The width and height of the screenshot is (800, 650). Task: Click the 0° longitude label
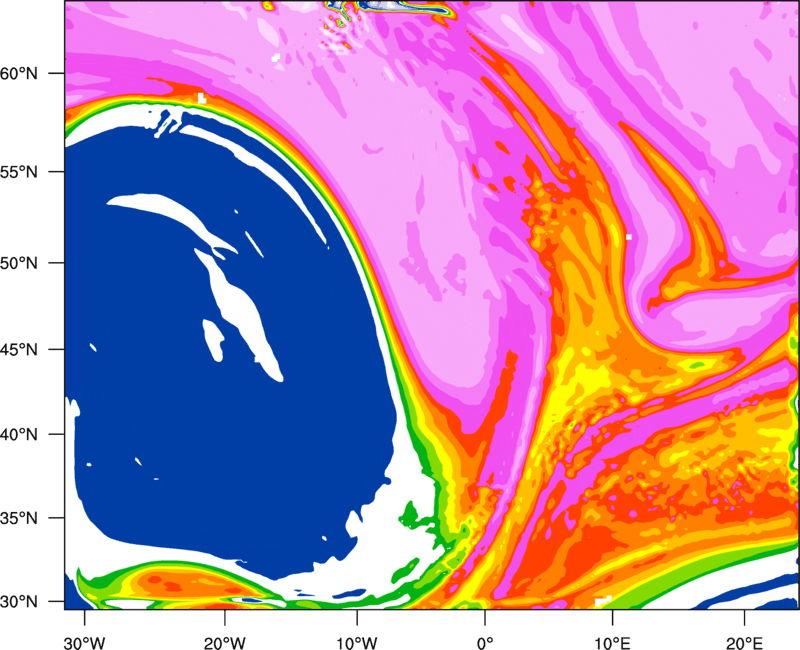[485, 643]
